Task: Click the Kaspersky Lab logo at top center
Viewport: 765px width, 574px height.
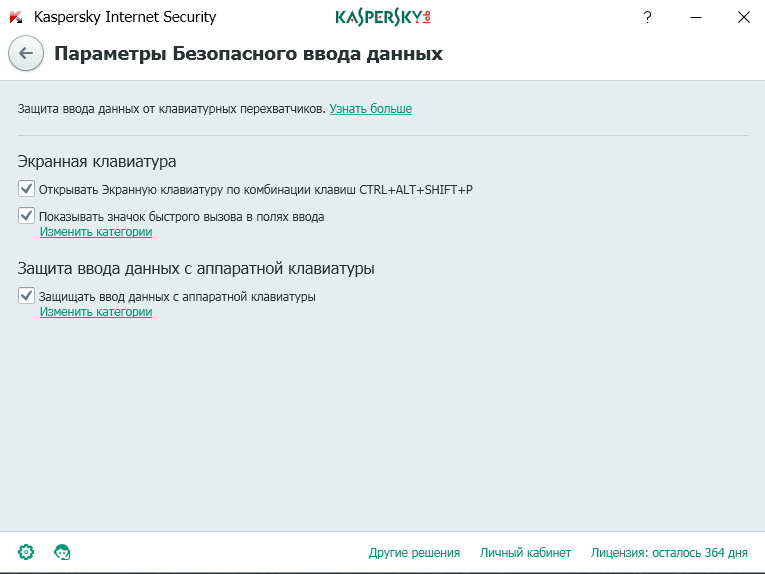Action: 382,18
